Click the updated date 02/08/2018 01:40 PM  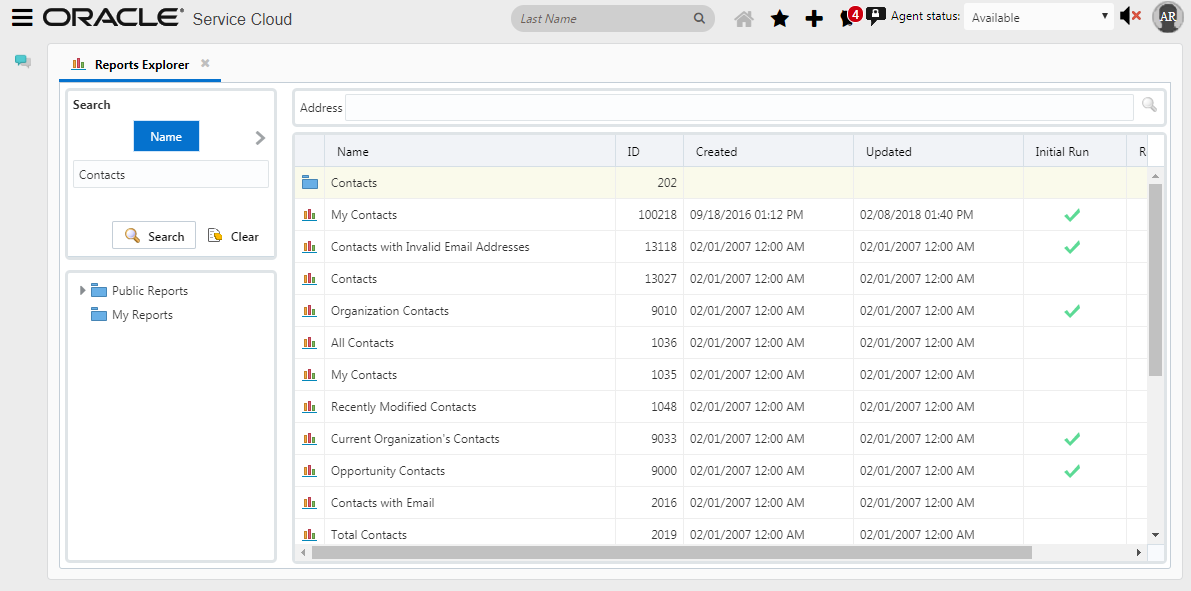[916, 215]
